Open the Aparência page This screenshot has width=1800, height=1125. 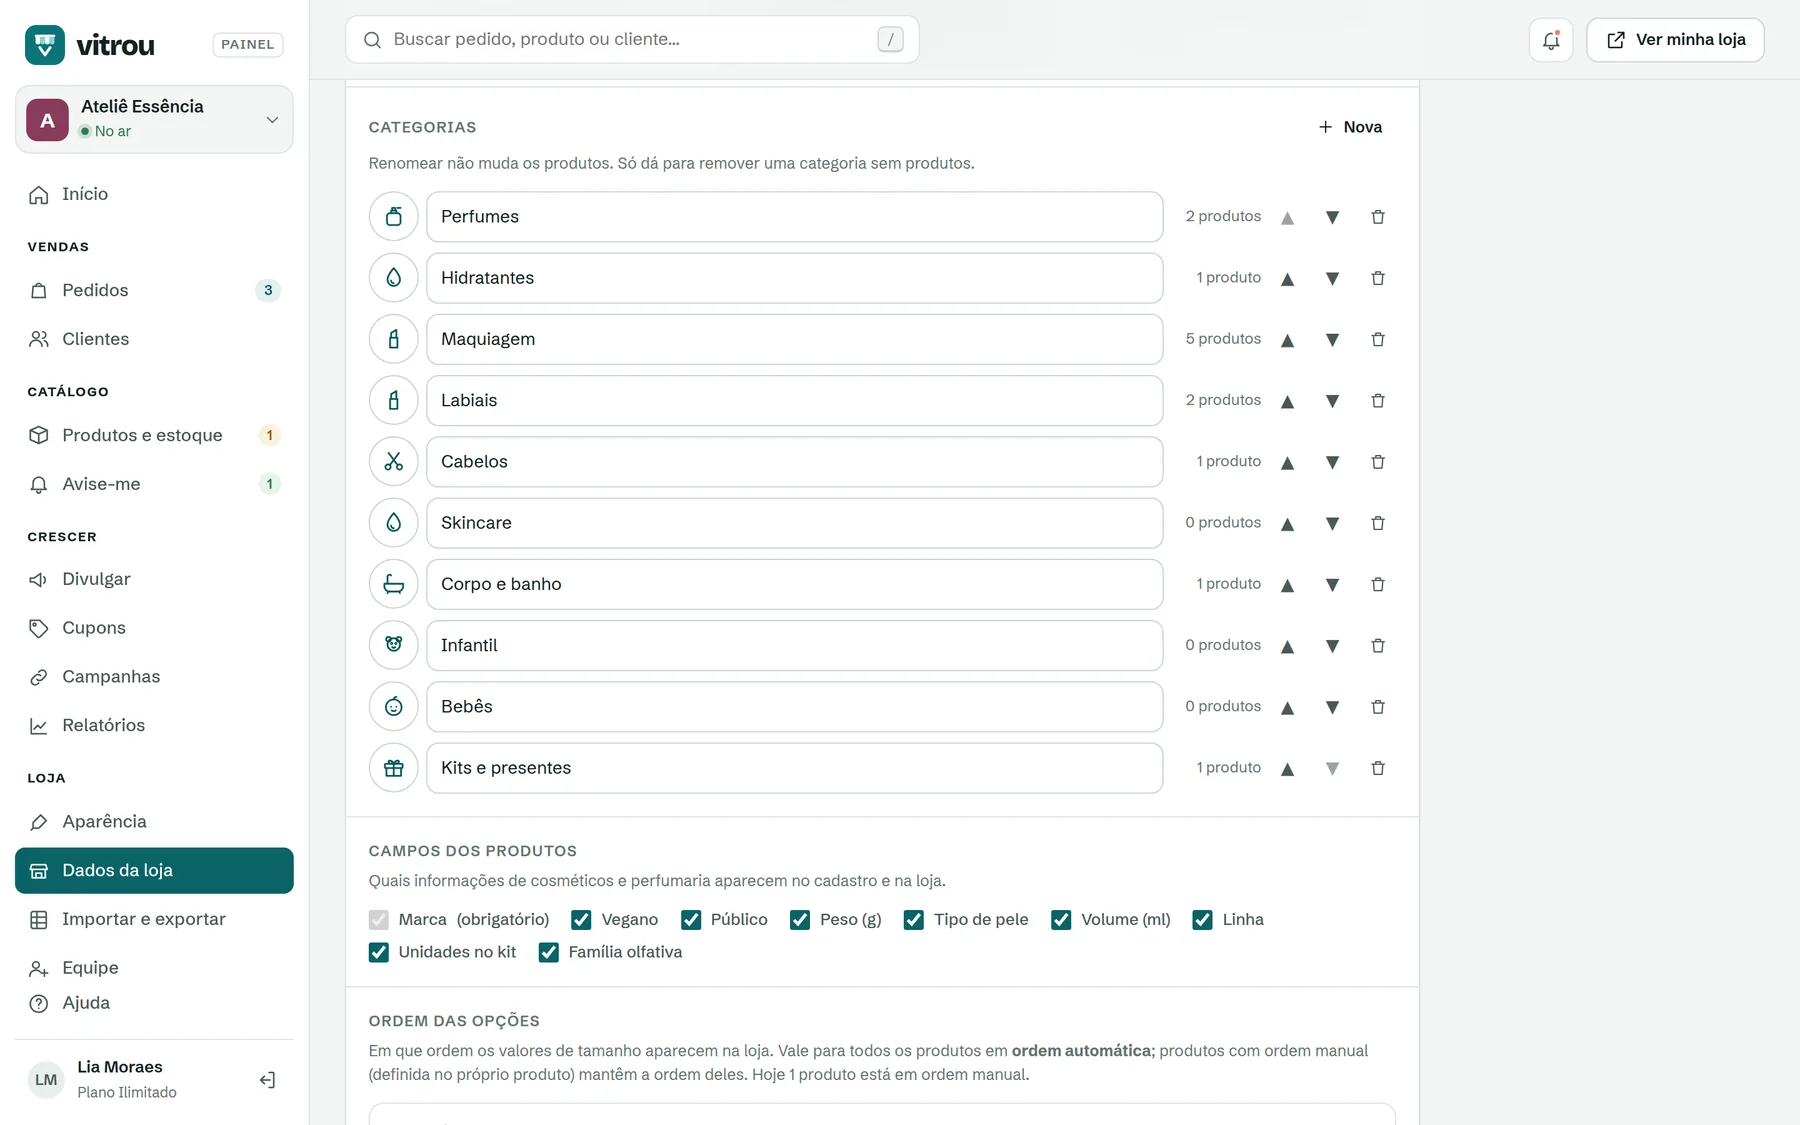point(154,821)
